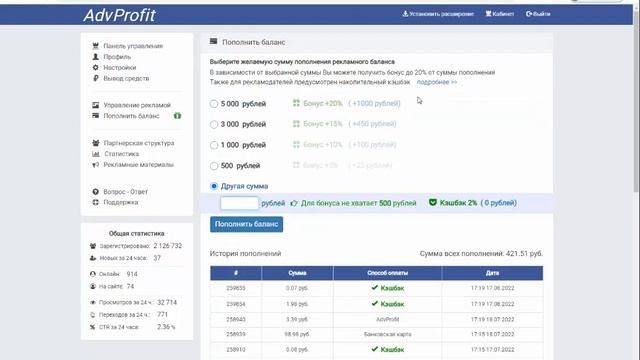640x360 pixels.
Task: Click the AdvProfit payment method cell
Action: pyautogui.click(x=387, y=319)
